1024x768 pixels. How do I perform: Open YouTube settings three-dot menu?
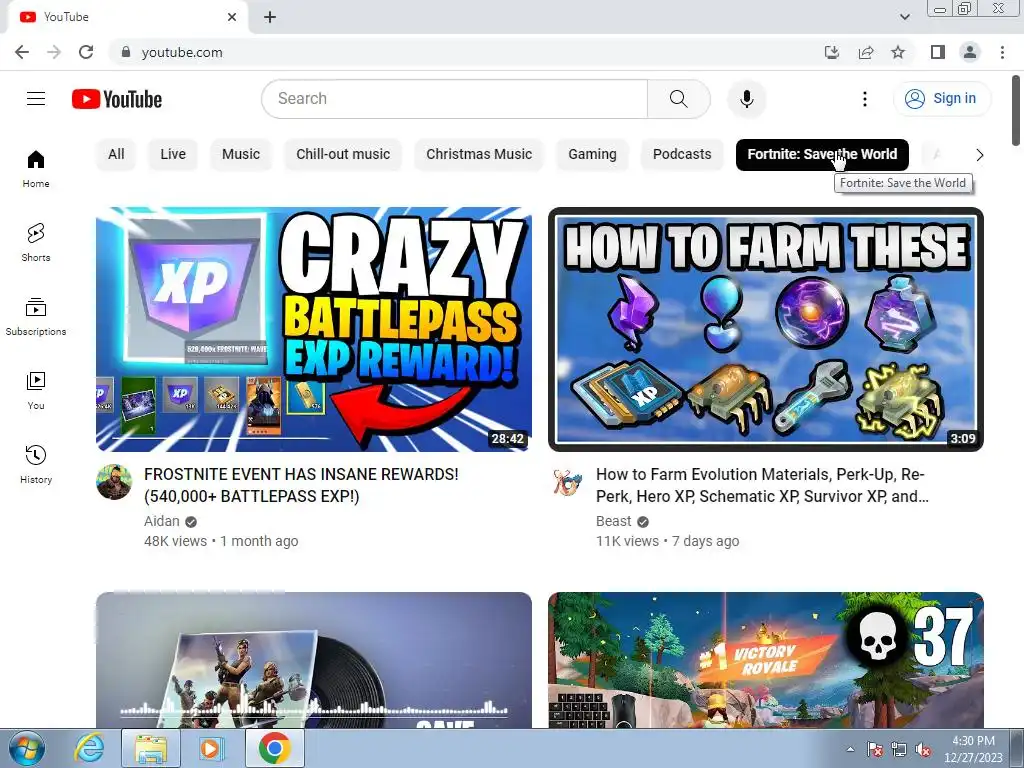click(x=865, y=99)
